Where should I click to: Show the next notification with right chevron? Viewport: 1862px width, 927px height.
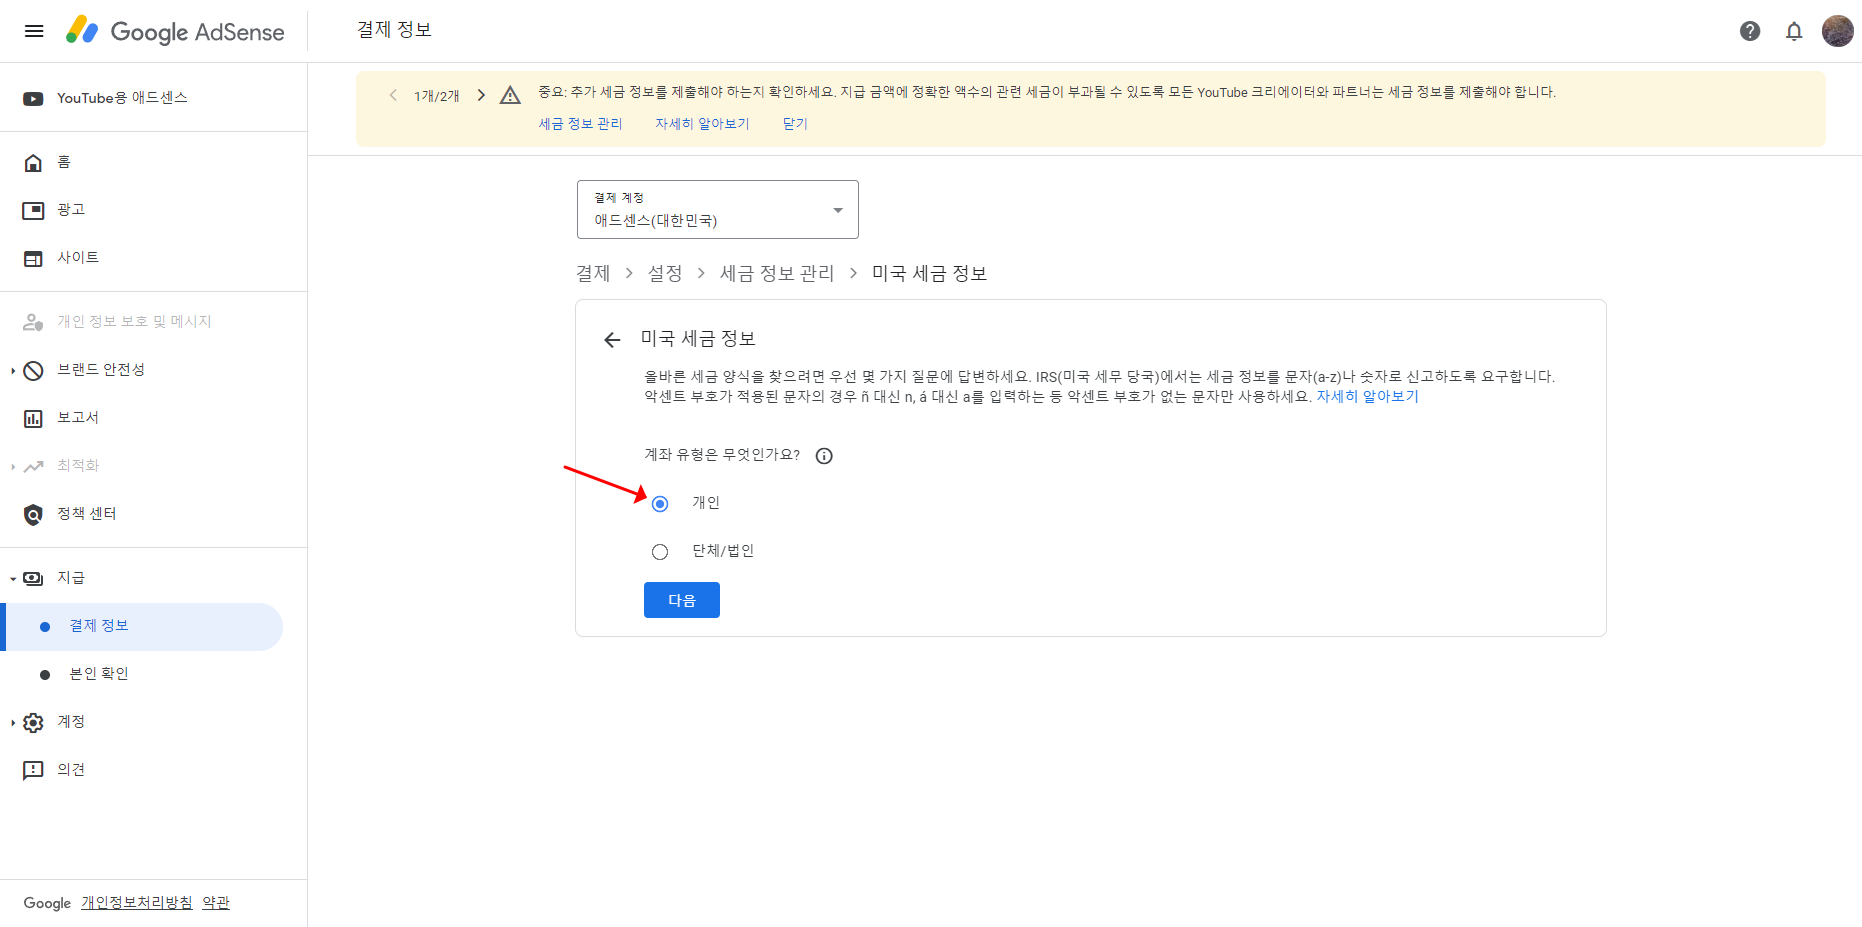(x=481, y=95)
